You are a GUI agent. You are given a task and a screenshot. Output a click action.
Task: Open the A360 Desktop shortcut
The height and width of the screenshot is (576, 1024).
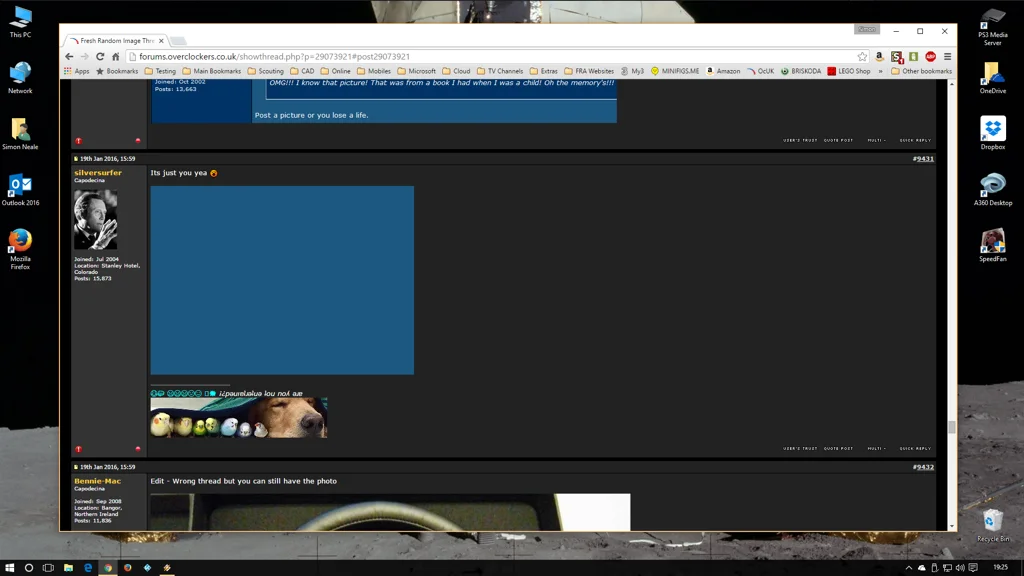993,189
